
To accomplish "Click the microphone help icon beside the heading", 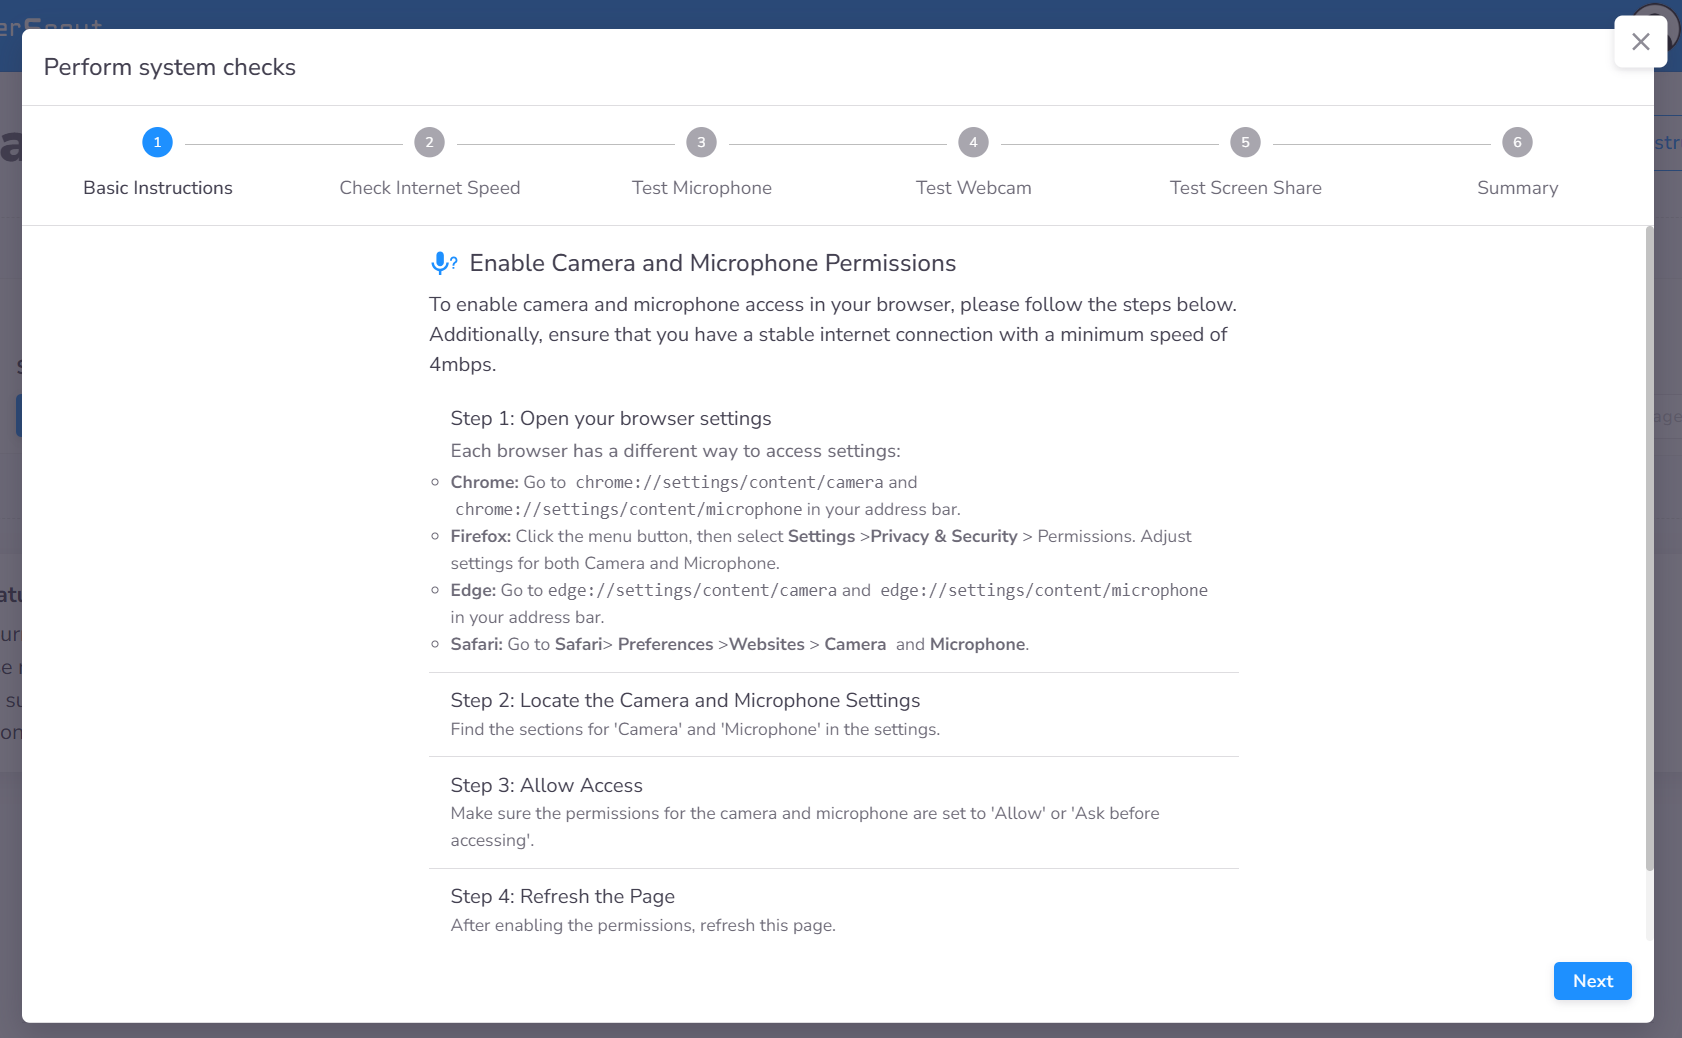I will pyautogui.click(x=443, y=263).
